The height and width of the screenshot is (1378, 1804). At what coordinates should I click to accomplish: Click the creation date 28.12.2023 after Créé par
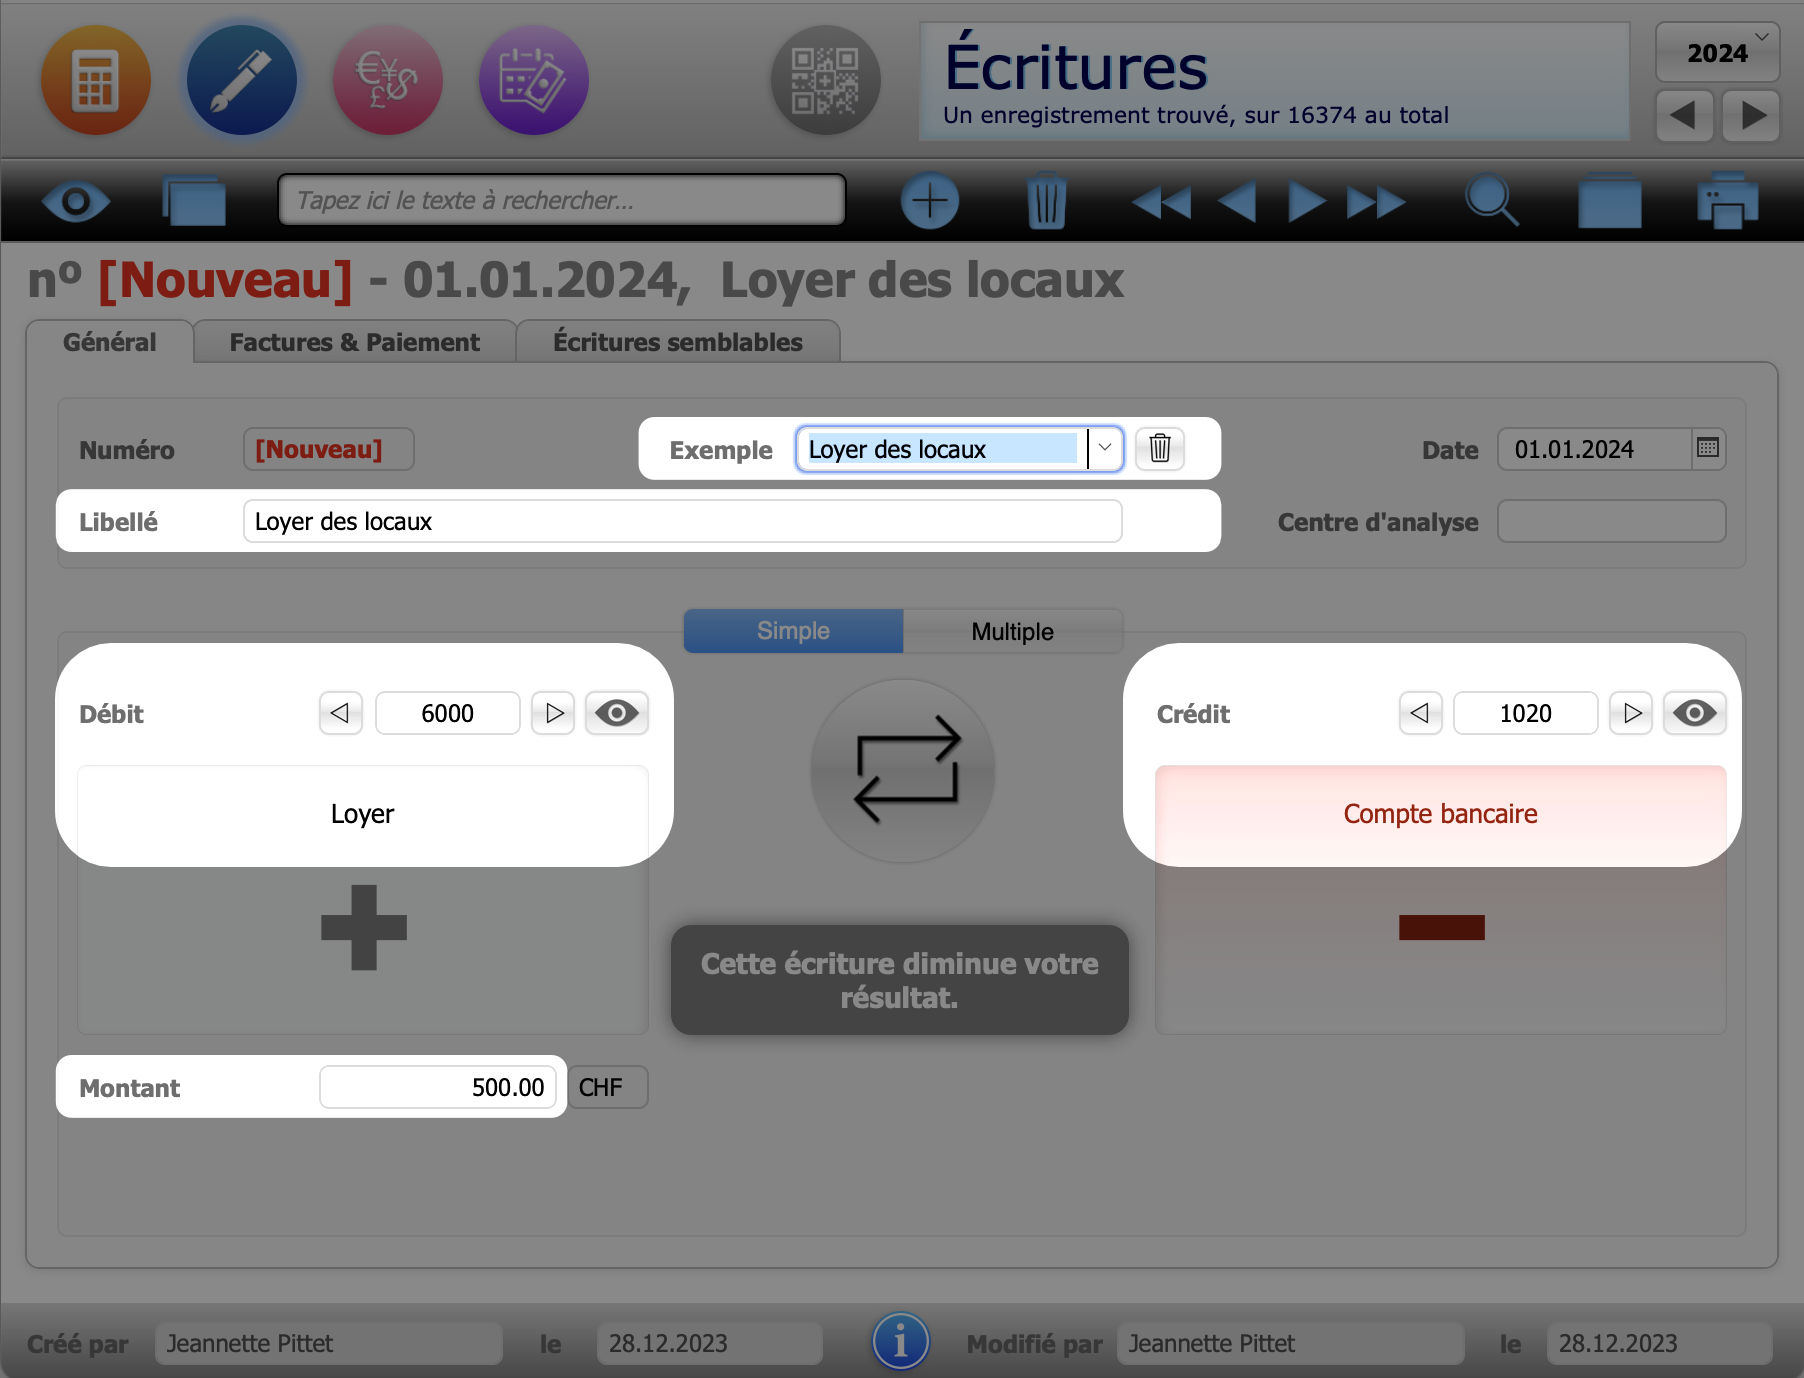point(710,1343)
